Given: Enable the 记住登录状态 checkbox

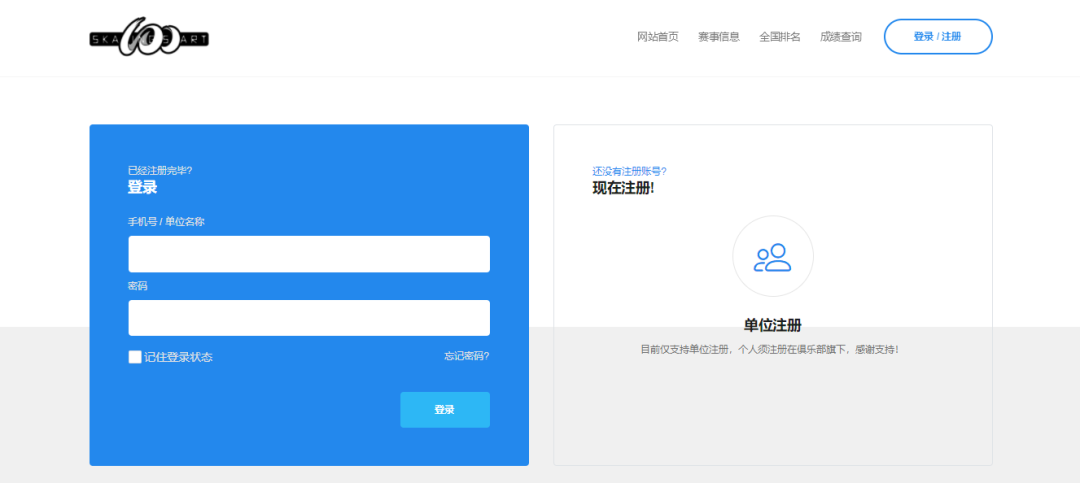Looking at the screenshot, I should (x=135, y=357).
